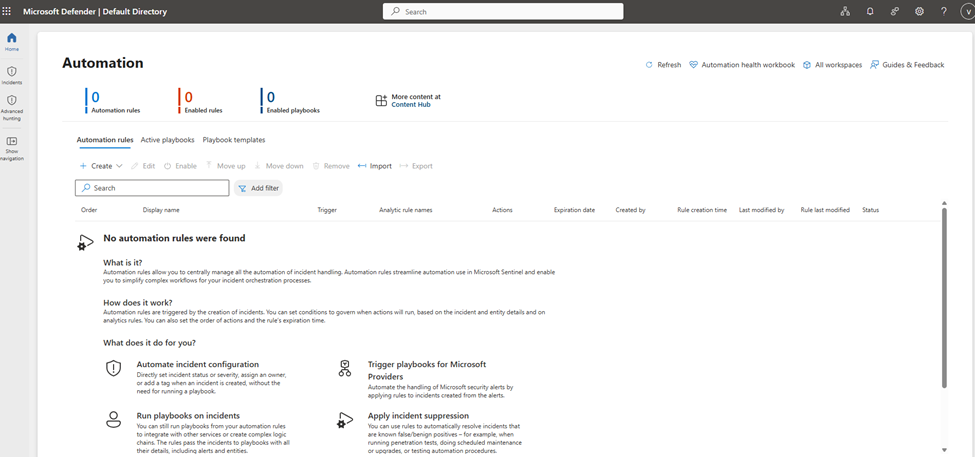The width and height of the screenshot is (975, 457).
Task: Open Advanced hunting in the sidebar
Action: 12,107
